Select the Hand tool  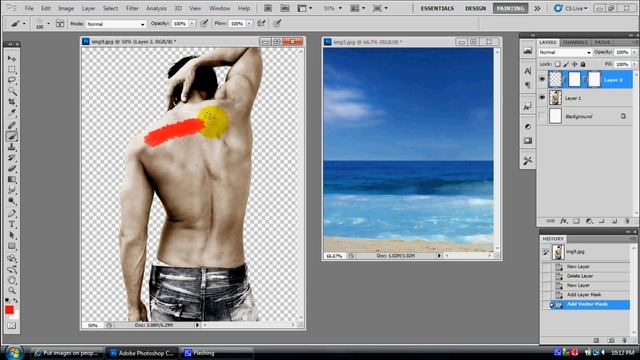[12, 280]
